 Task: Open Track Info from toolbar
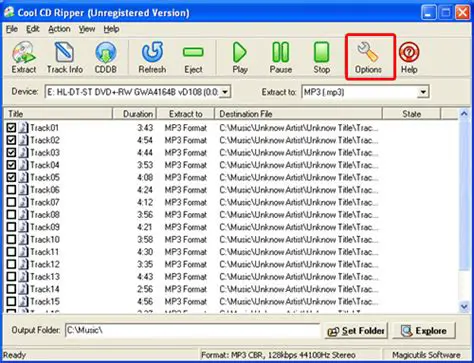coord(65,57)
